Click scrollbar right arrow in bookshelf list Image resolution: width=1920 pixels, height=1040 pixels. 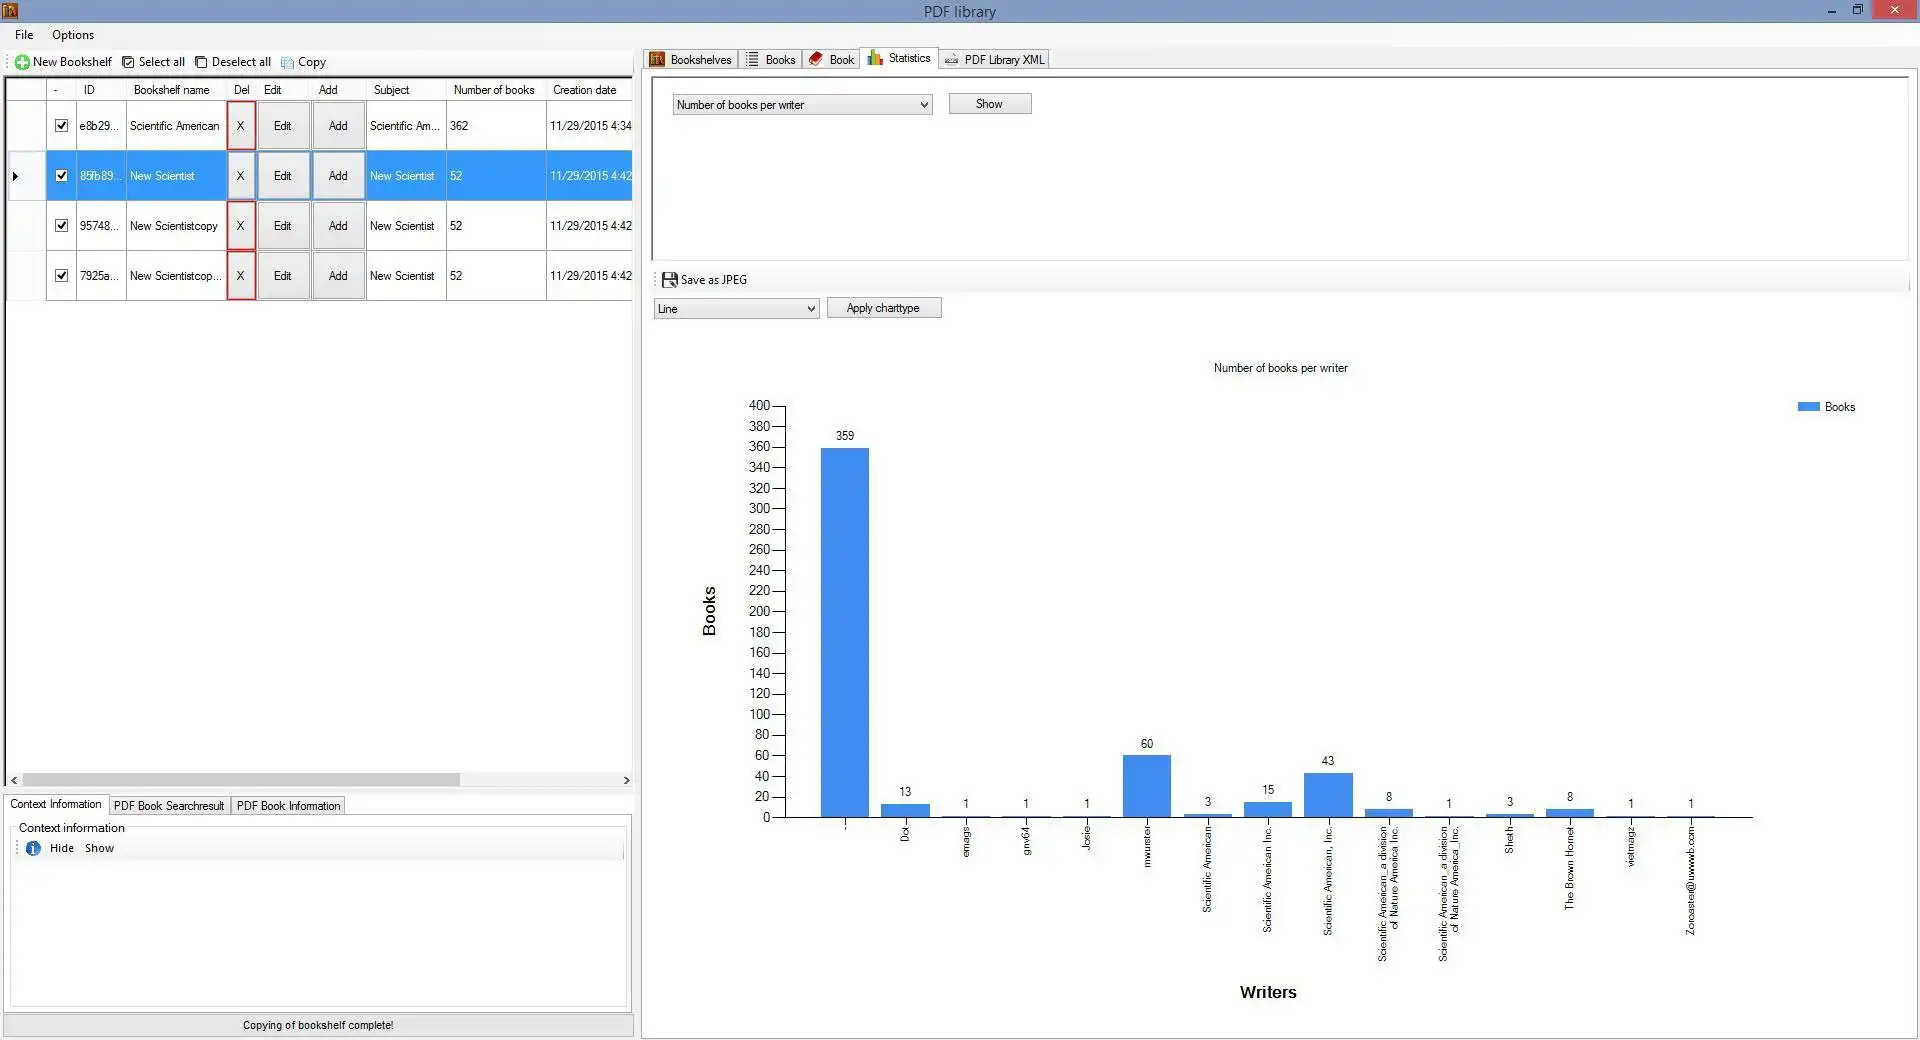pyautogui.click(x=626, y=780)
